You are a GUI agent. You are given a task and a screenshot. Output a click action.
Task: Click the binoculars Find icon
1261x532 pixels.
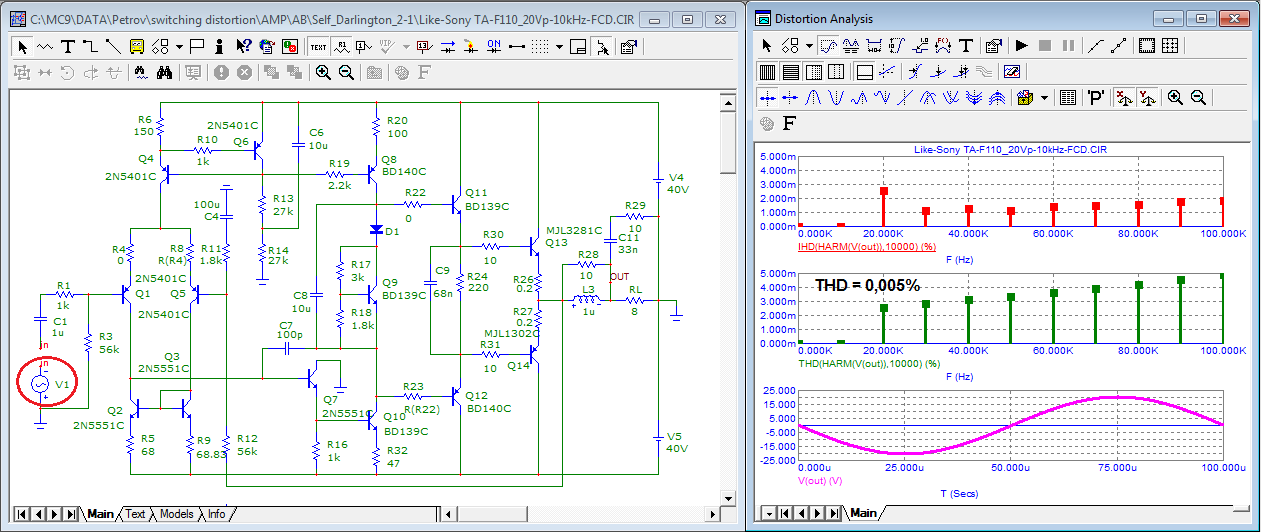coord(165,72)
